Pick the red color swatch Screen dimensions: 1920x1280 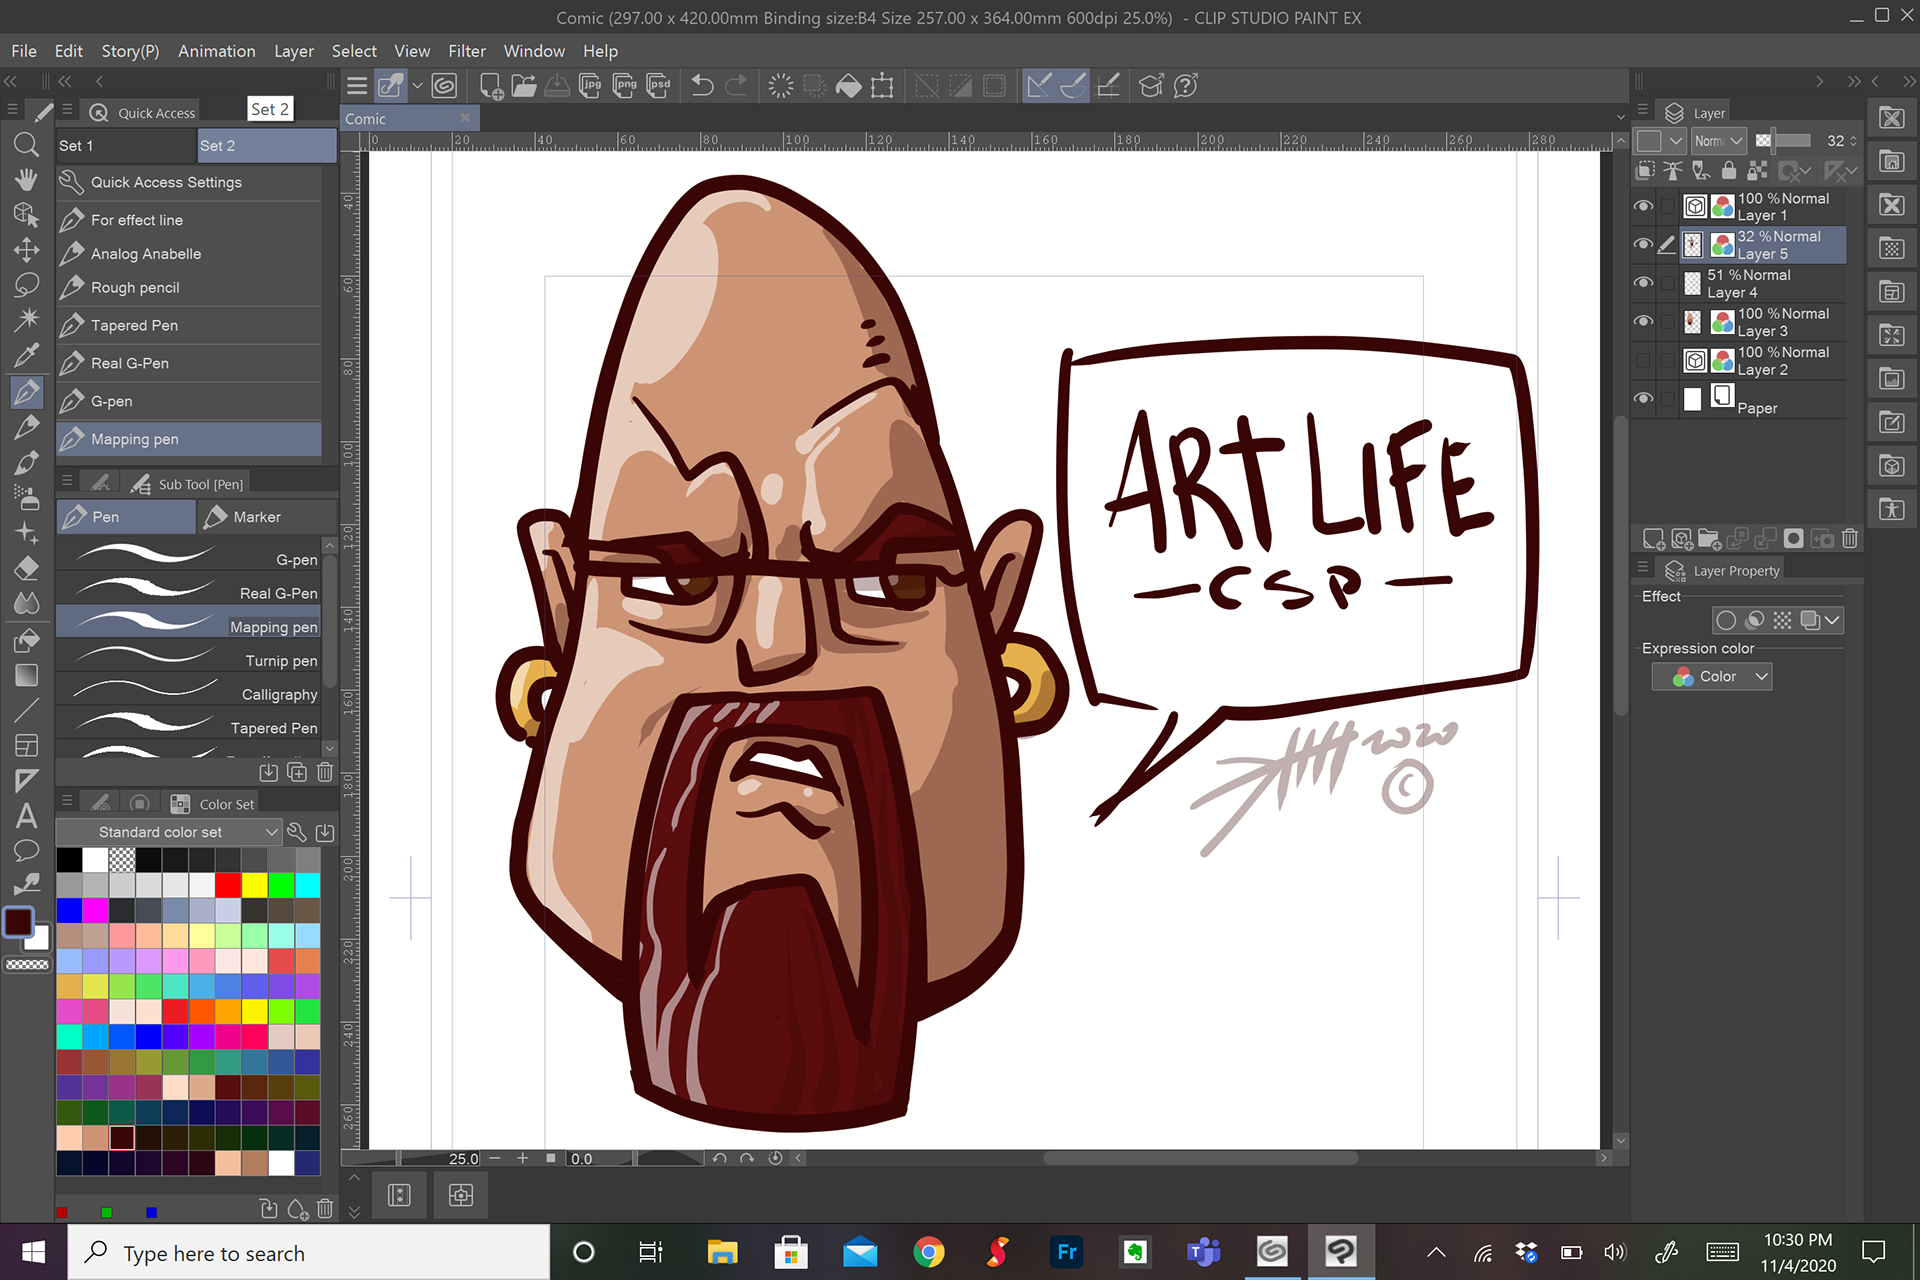pyautogui.click(x=229, y=885)
